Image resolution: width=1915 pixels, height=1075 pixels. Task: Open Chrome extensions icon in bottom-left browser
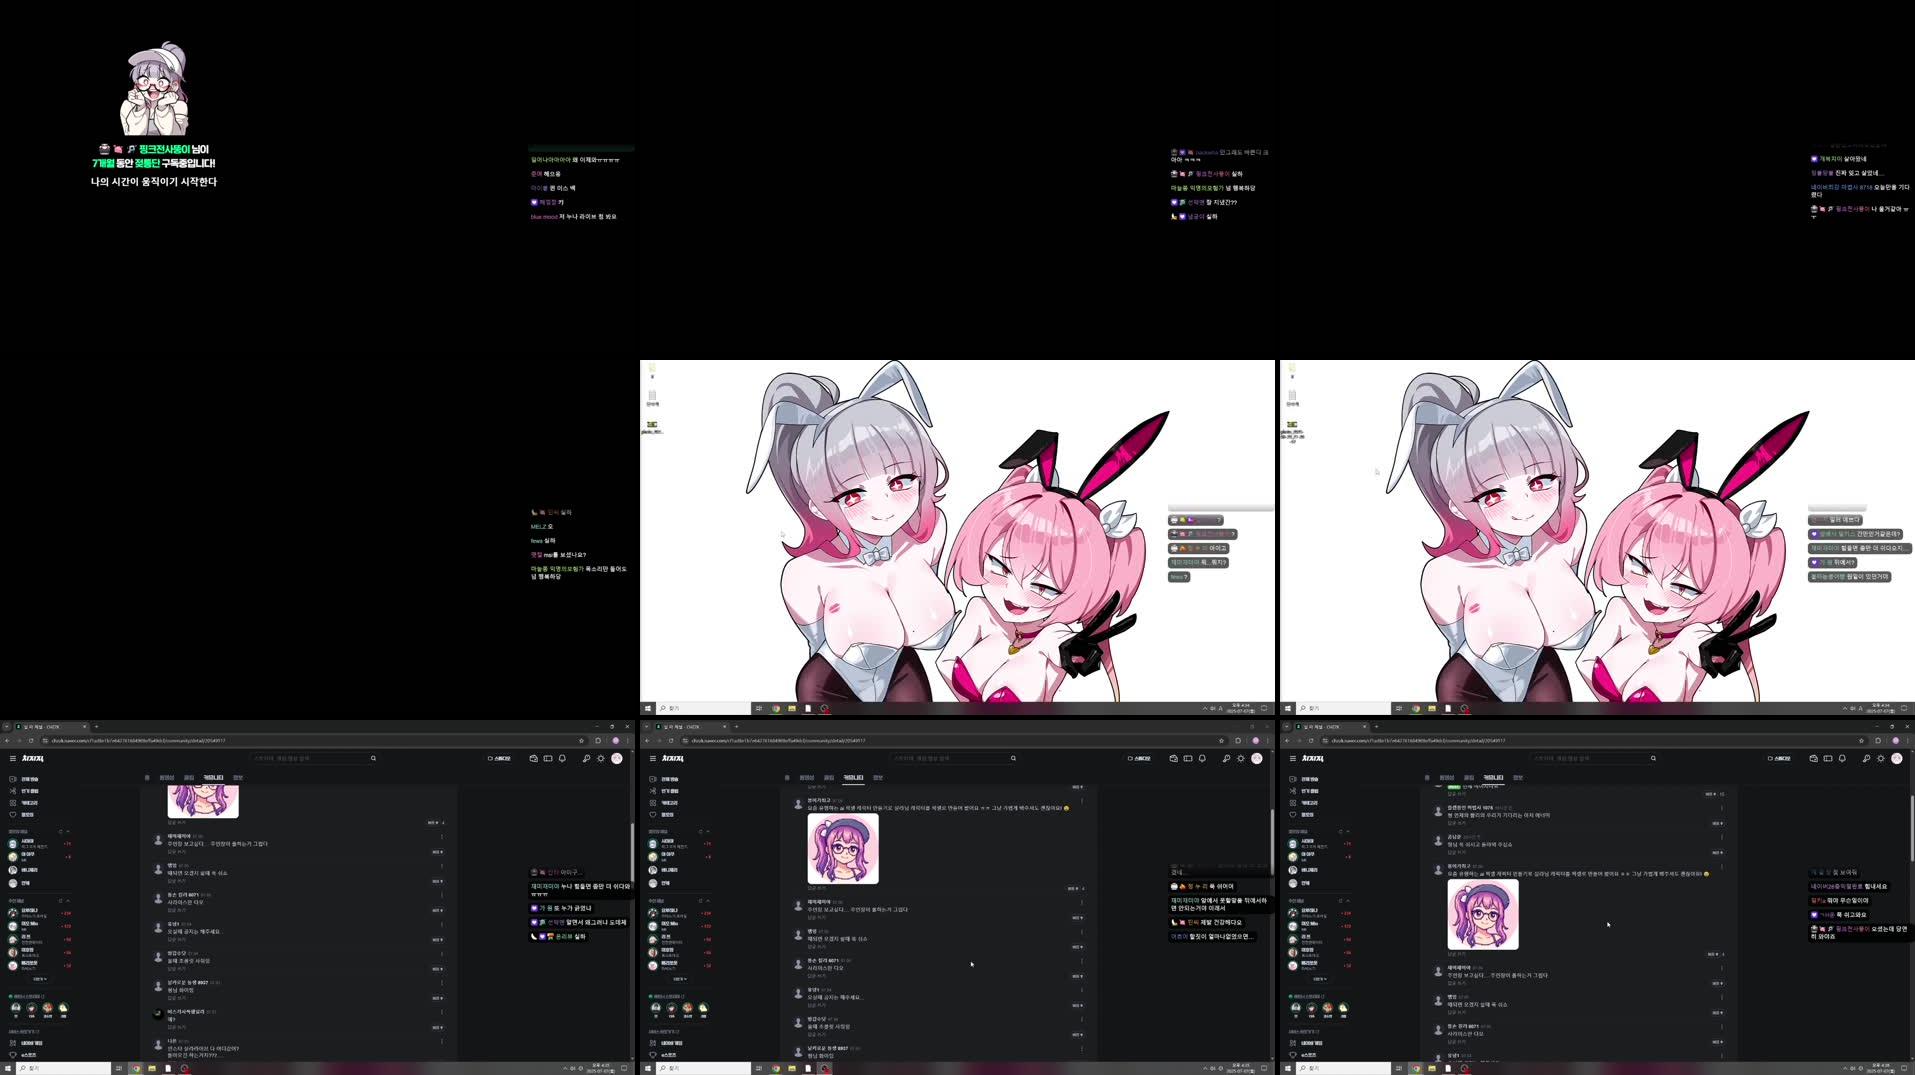[598, 741]
